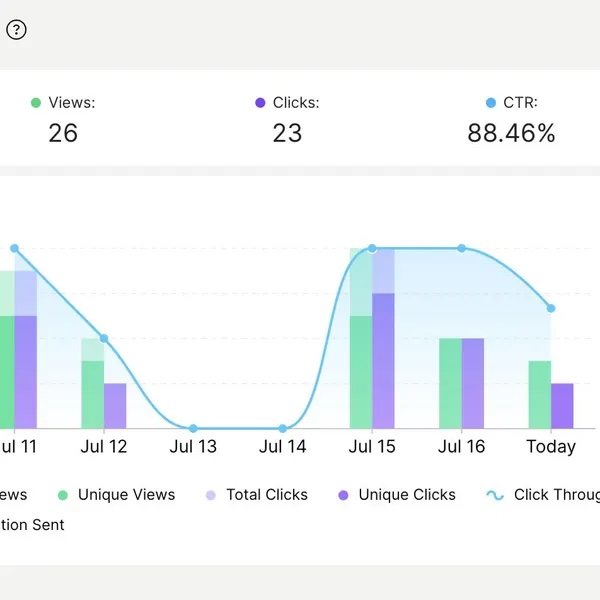This screenshot has height=600, width=600.
Task: Click the CTR value 88.46%
Action: tap(511, 133)
